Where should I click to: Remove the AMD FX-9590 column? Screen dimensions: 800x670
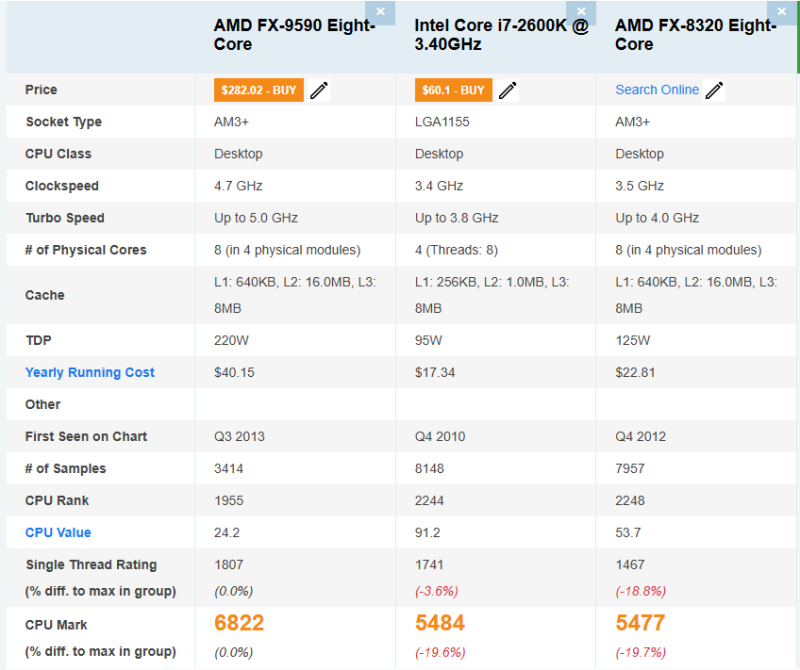380,12
